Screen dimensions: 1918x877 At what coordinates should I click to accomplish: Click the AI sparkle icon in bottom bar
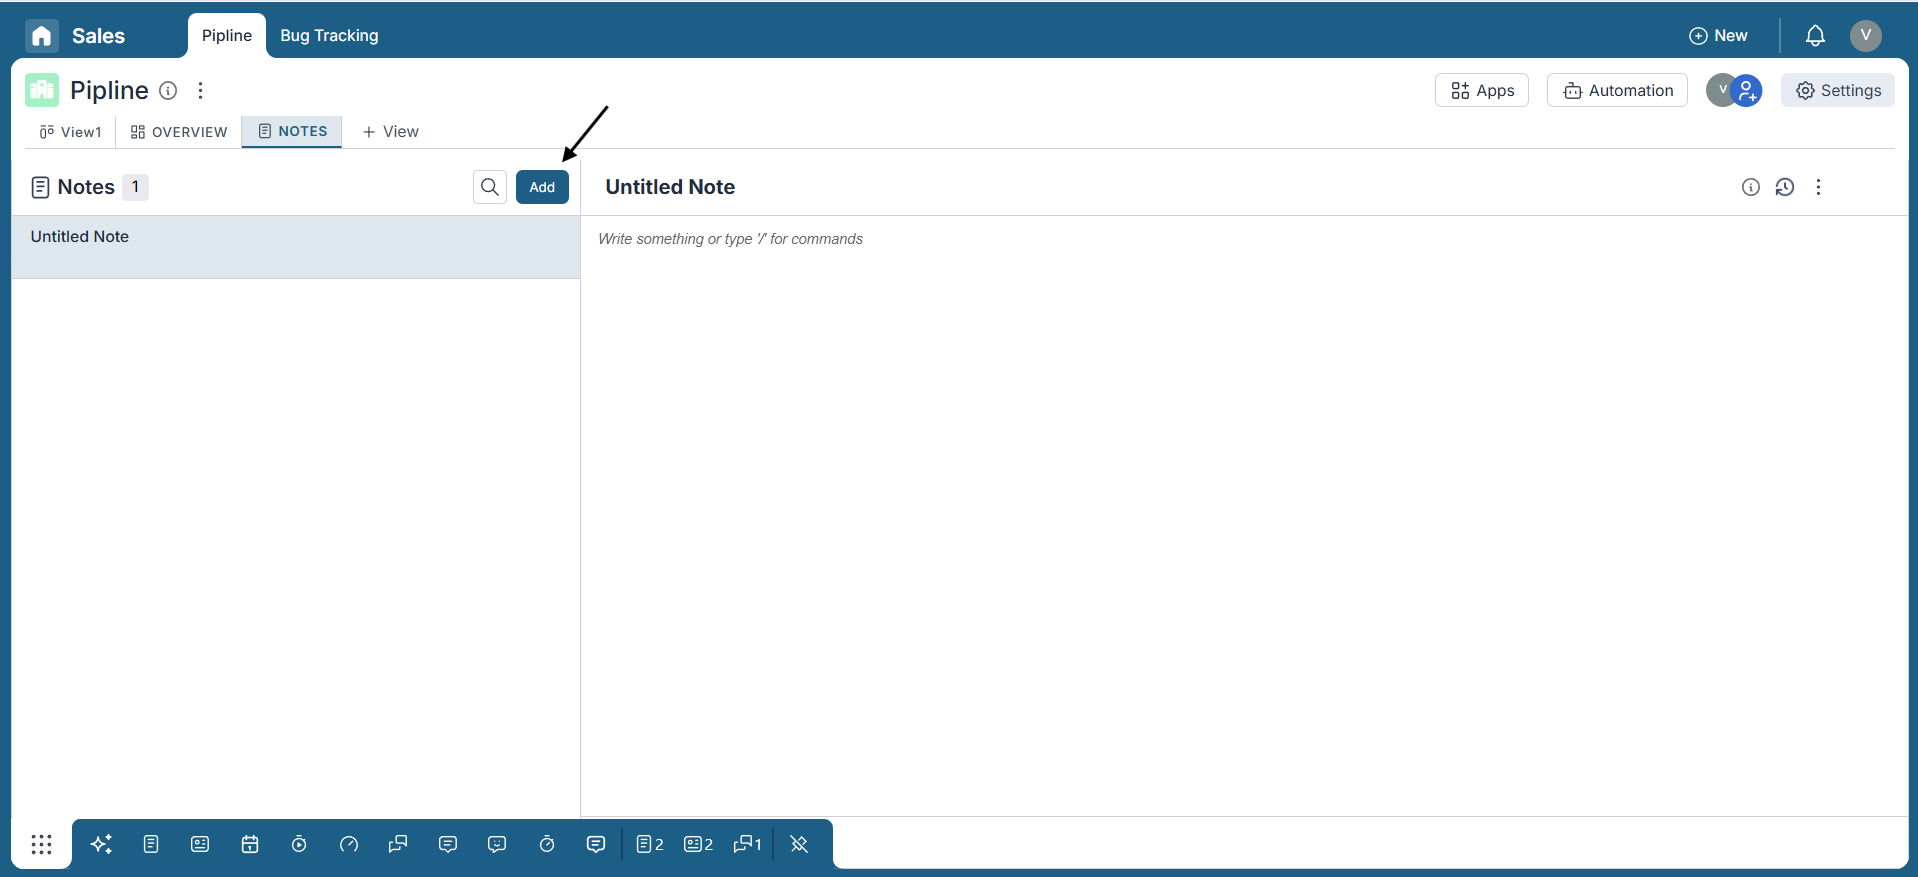point(101,844)
